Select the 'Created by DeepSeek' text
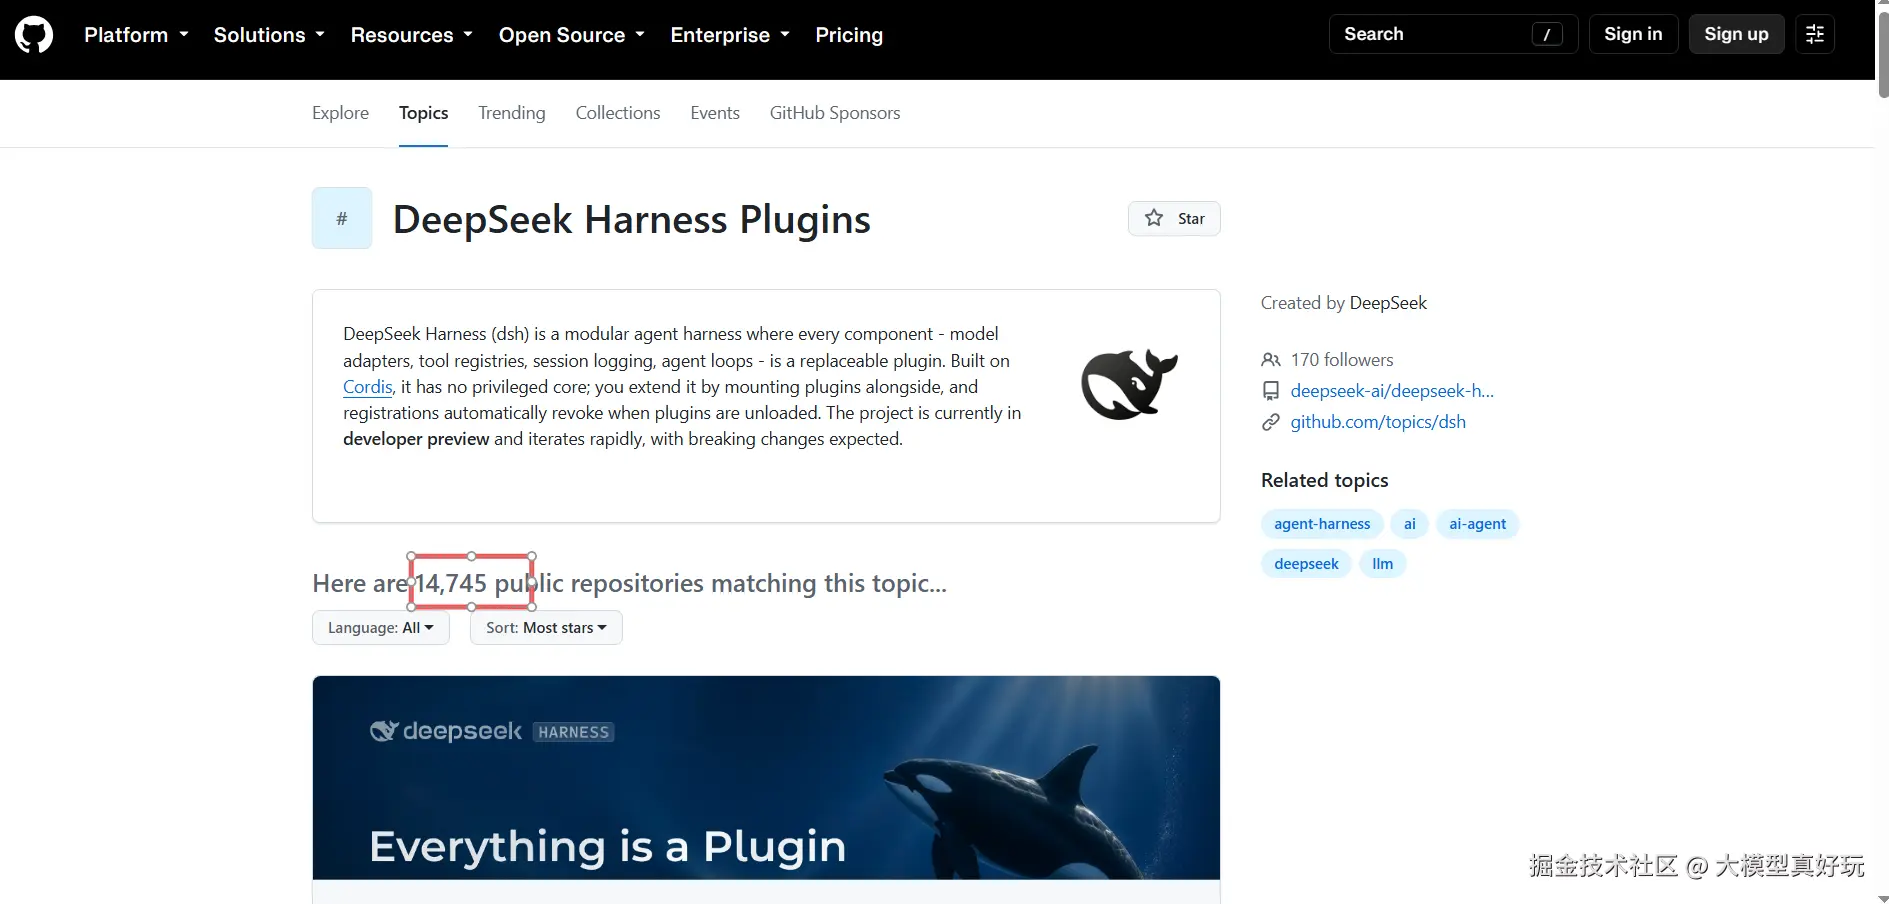1889x904 pixels. coord(1344,303)
